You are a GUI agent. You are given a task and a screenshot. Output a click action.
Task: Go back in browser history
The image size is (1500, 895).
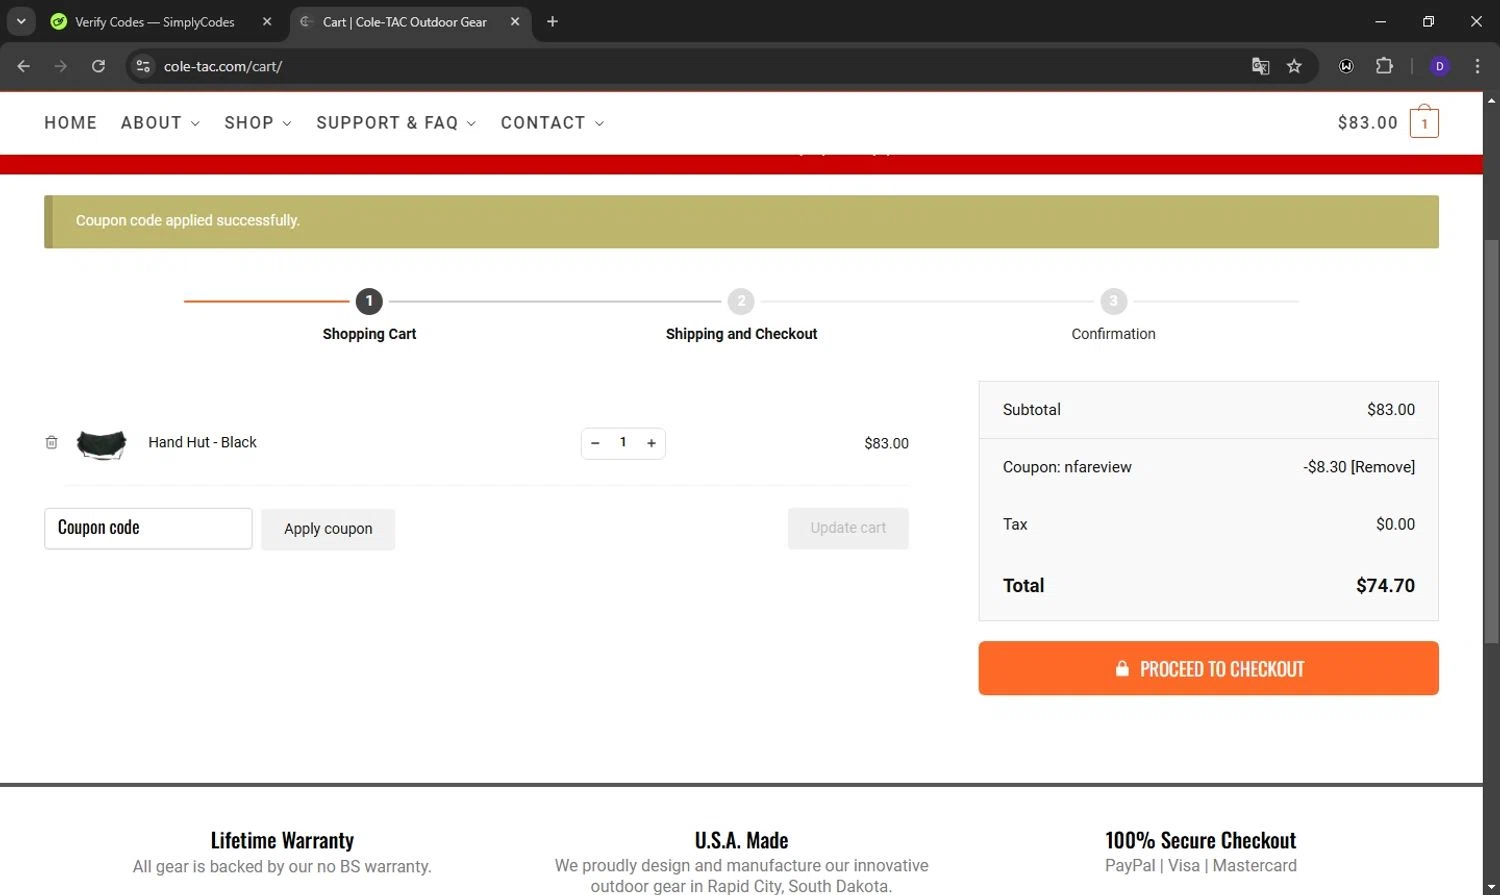(x=24, y=66)
